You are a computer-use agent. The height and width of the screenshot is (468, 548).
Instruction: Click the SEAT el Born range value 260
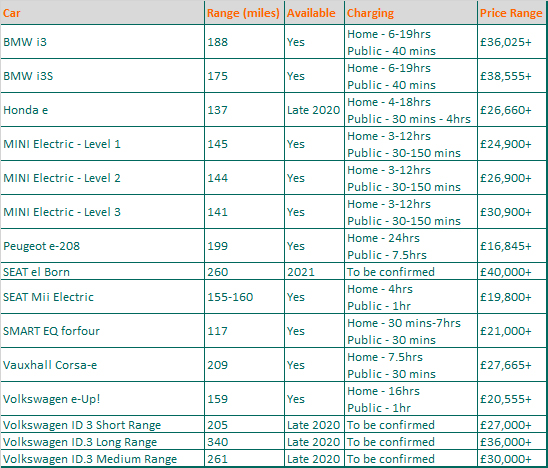pos(244,272)
